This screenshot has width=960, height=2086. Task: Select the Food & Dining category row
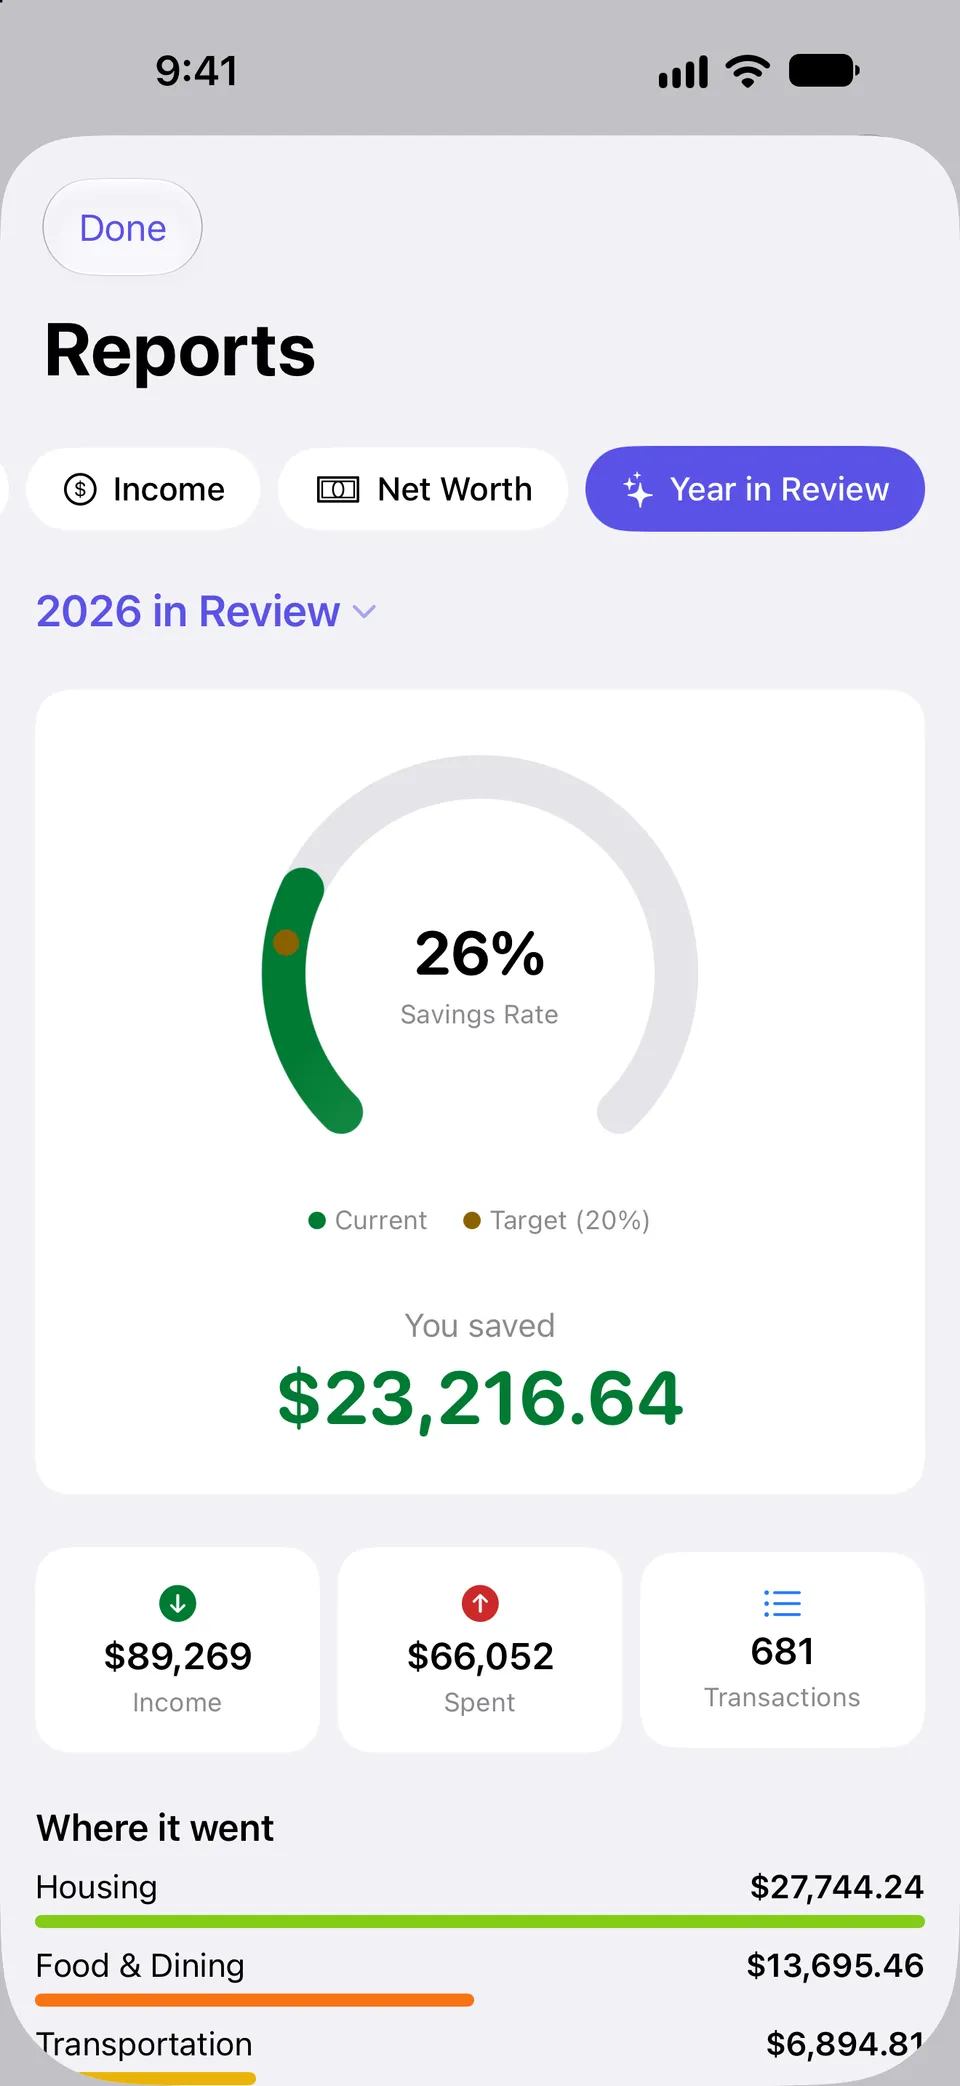(480, 1977)
